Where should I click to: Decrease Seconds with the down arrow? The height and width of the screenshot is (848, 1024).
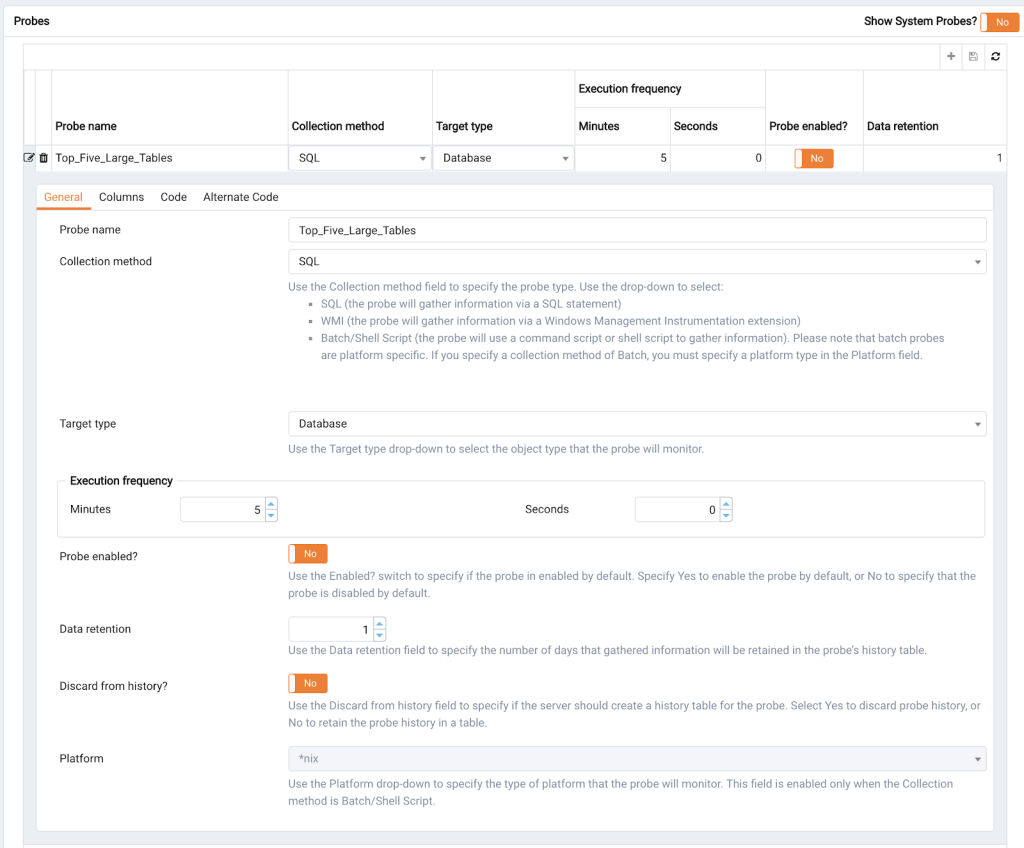726,516
